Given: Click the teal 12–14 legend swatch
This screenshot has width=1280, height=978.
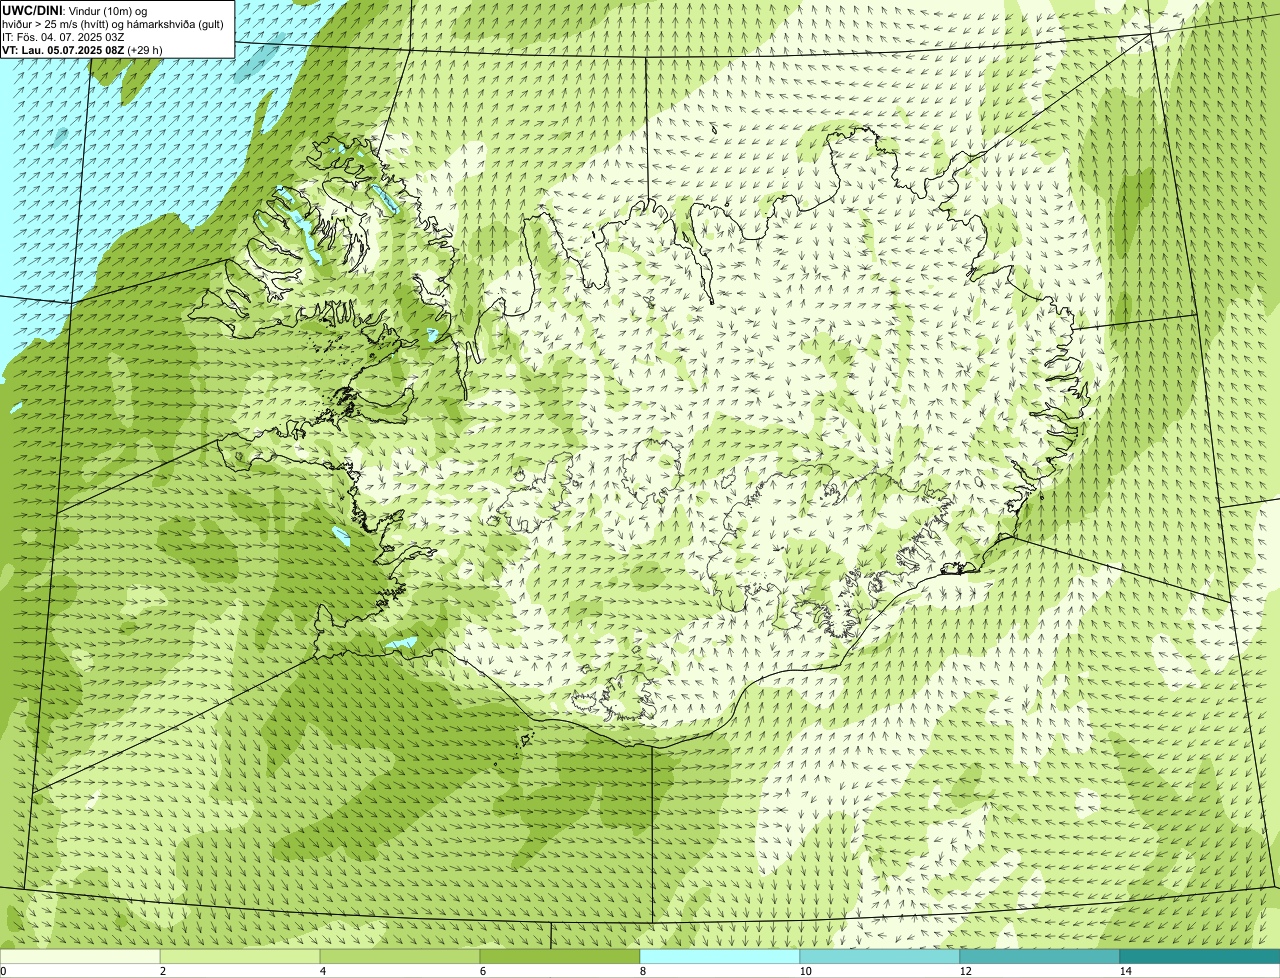Looking at the screenshot, I should 1040,956.
